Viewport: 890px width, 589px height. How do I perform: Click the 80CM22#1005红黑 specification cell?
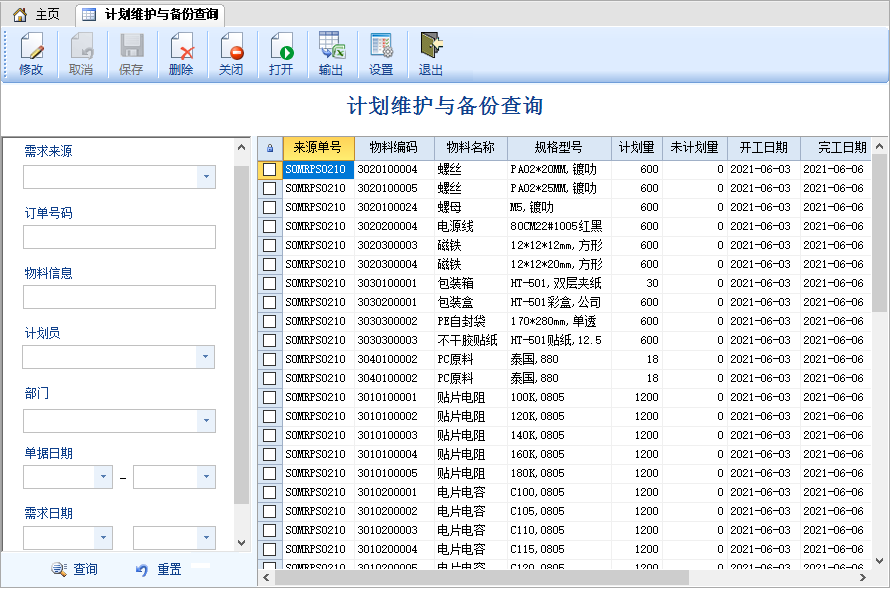559,226
